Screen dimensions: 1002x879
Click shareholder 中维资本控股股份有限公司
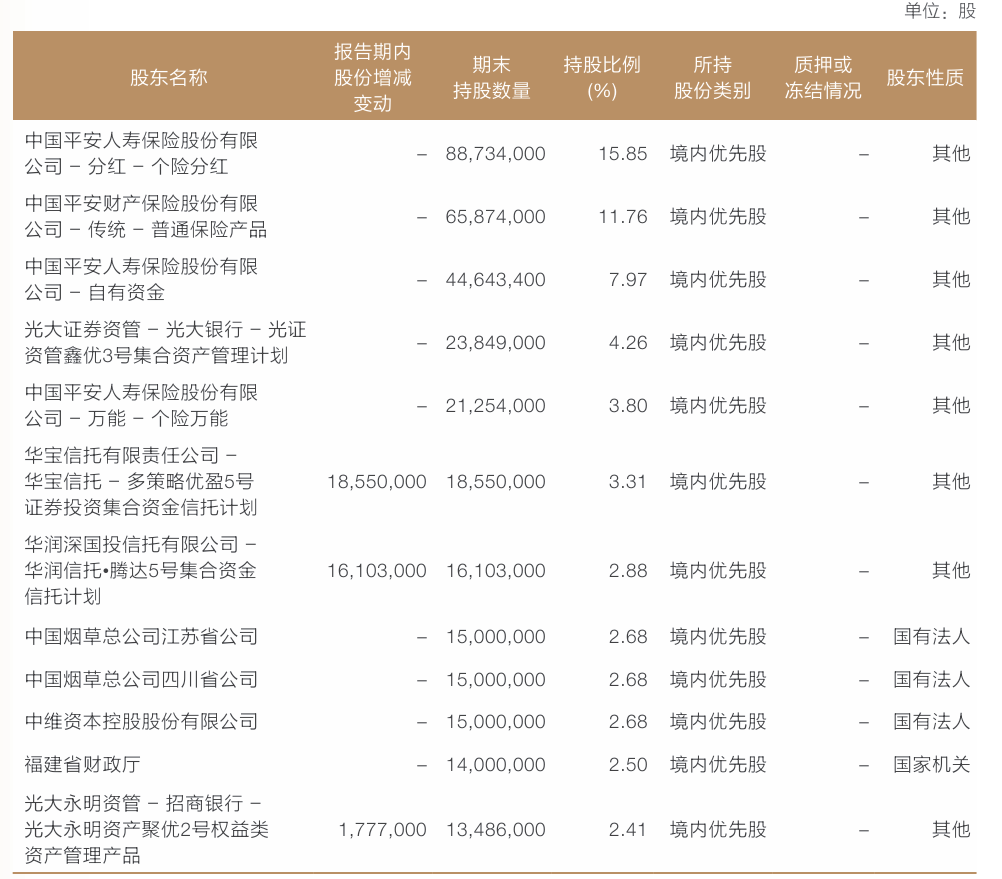click(141, 722)
